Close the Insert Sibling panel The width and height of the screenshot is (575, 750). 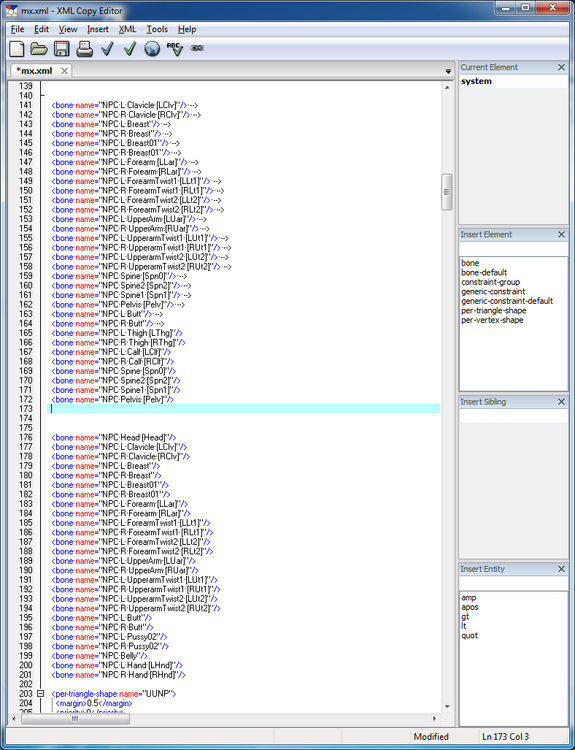tap(562, 402)
